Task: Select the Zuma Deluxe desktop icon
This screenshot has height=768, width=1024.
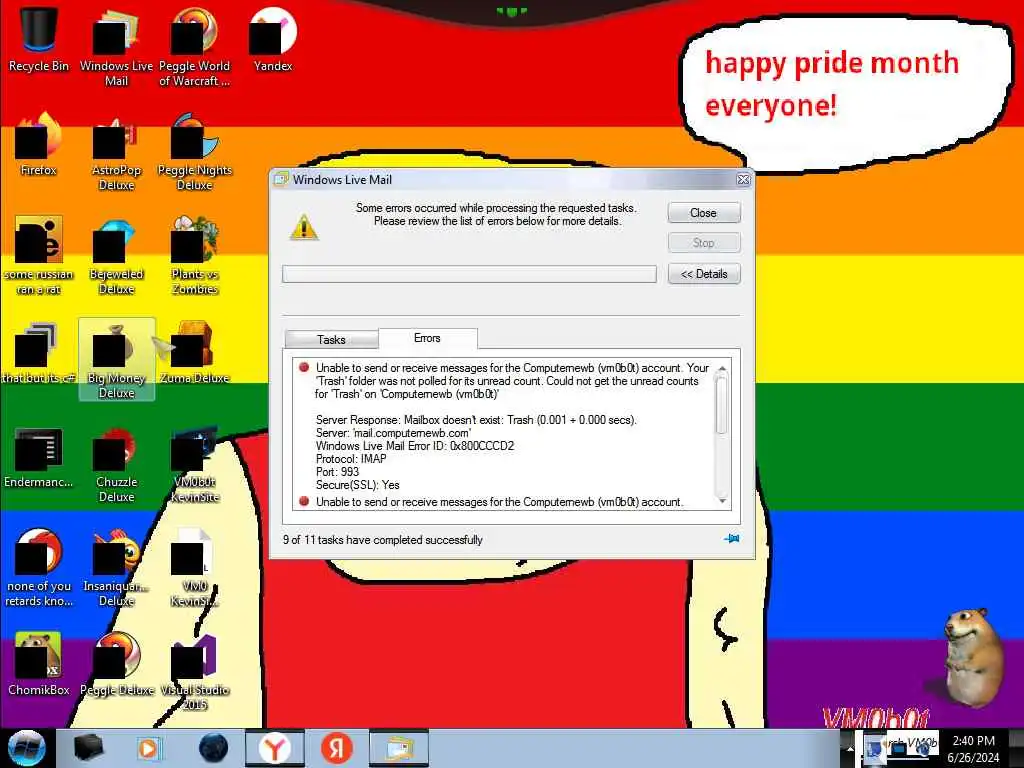Action: click(x=194, y=353)
